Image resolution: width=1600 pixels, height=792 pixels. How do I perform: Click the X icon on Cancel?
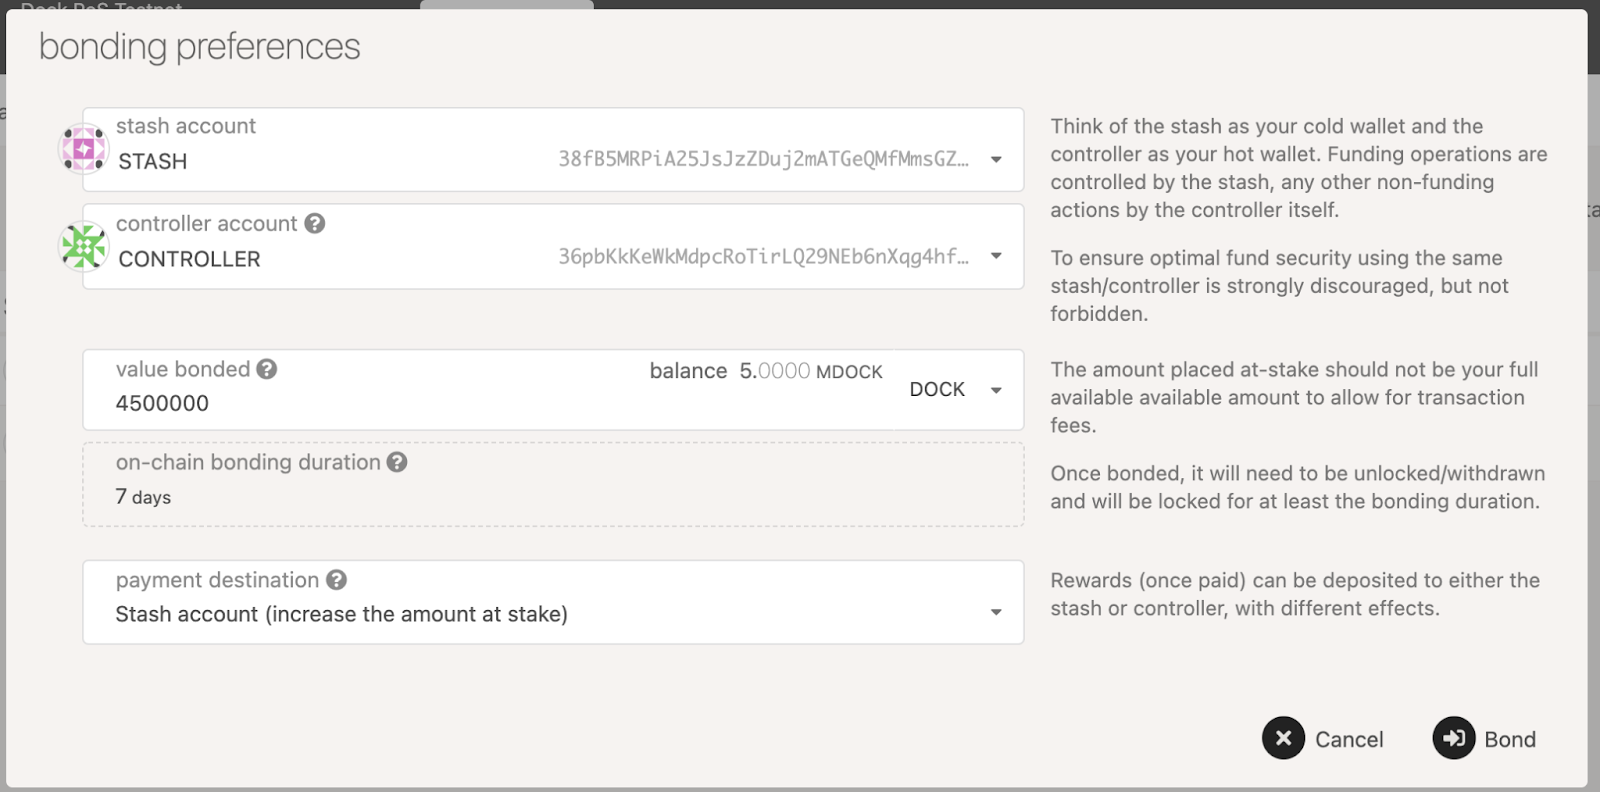pyautogui.click(x=1283, y=738)
